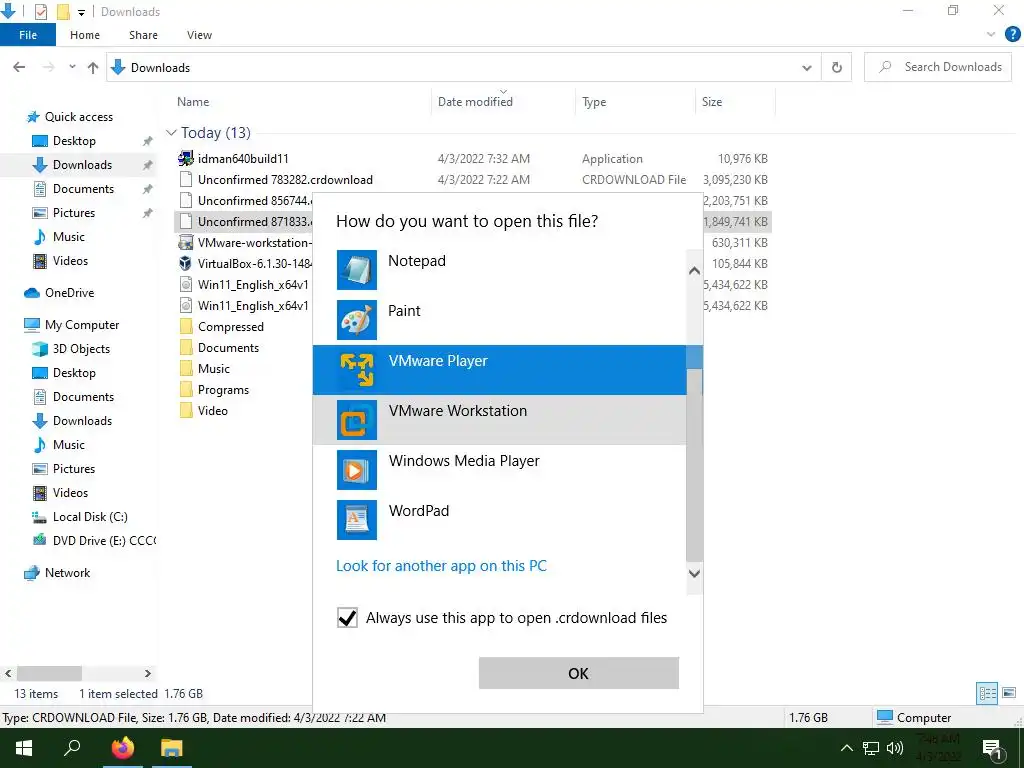
Task: Collapse the Today (13) group
Action: click(171, 133)
